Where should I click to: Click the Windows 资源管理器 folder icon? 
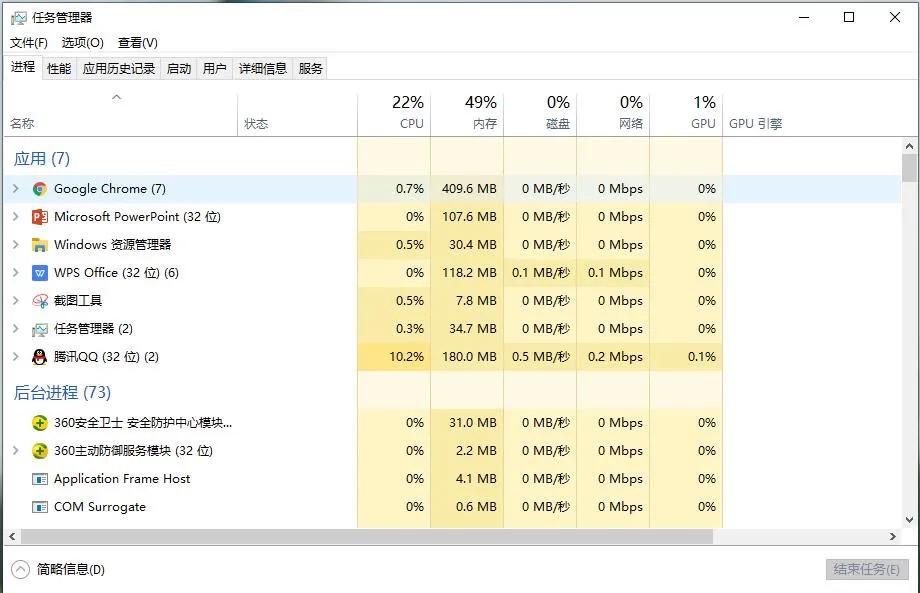[40, 245]
